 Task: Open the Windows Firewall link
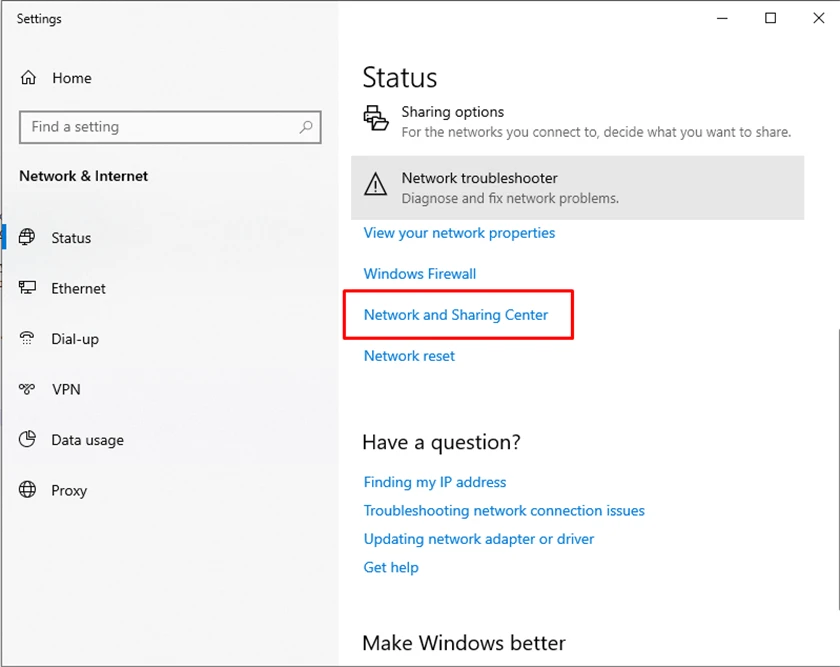(419, 274)
